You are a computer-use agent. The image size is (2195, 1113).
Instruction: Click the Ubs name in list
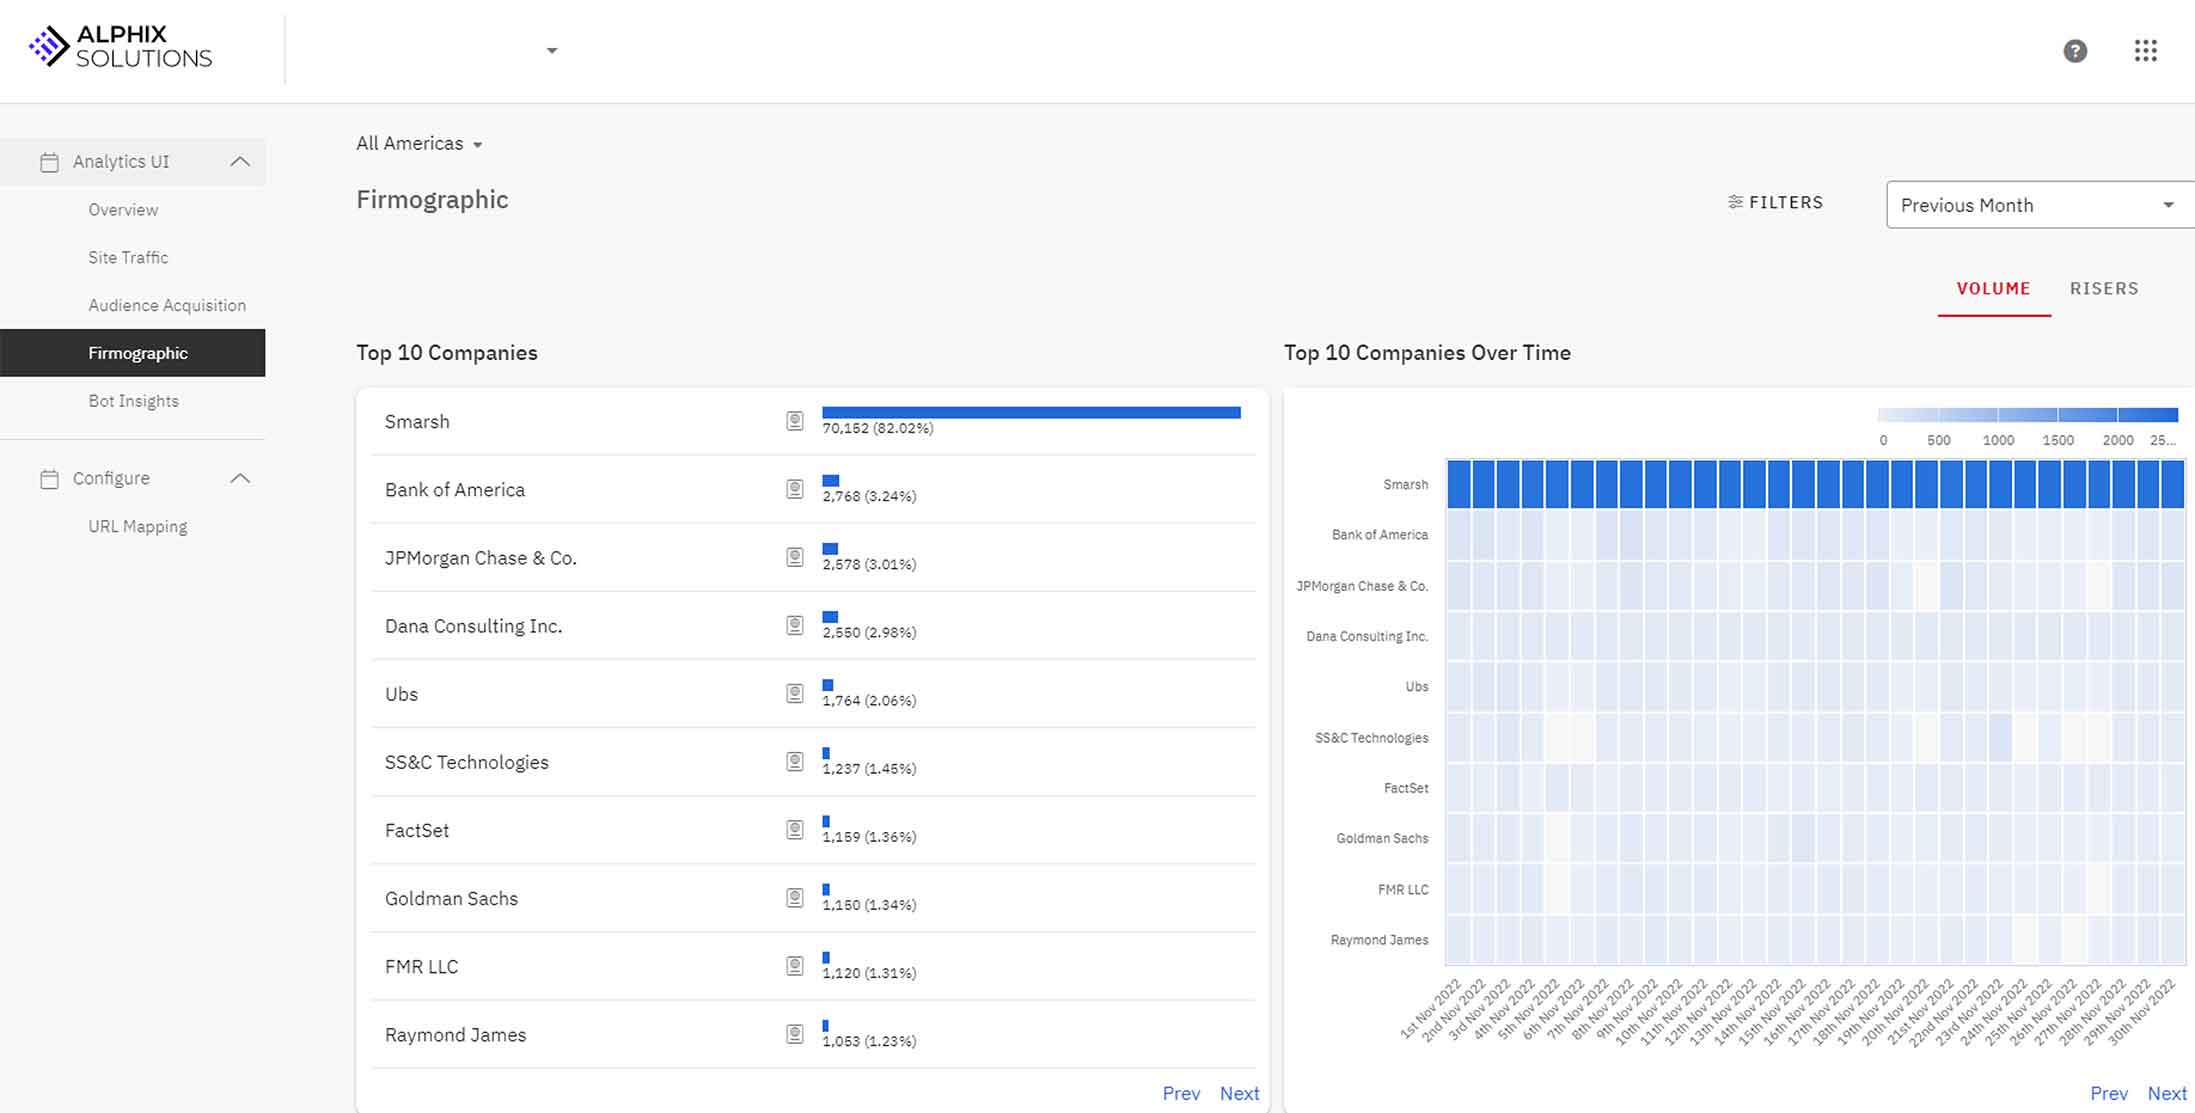401,694
